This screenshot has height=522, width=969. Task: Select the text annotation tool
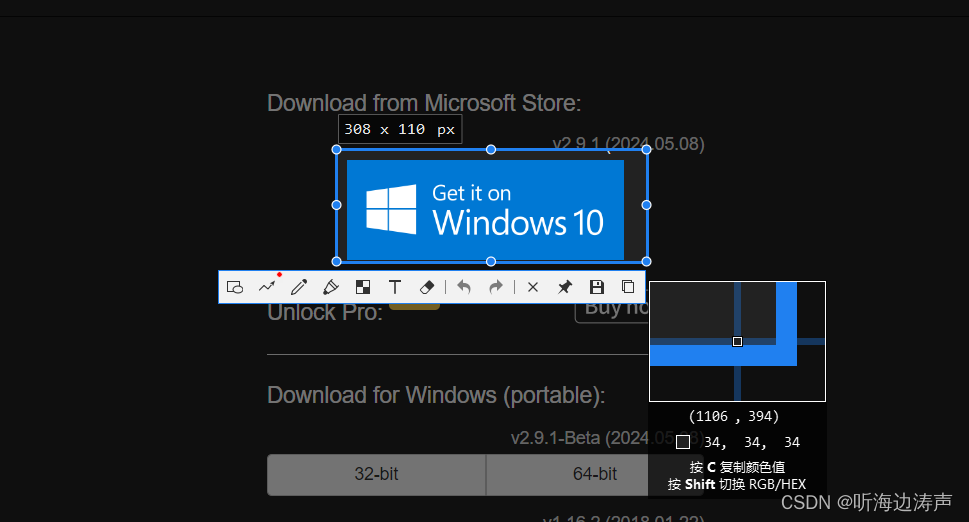pyautogui.click(x=395, y=287)
